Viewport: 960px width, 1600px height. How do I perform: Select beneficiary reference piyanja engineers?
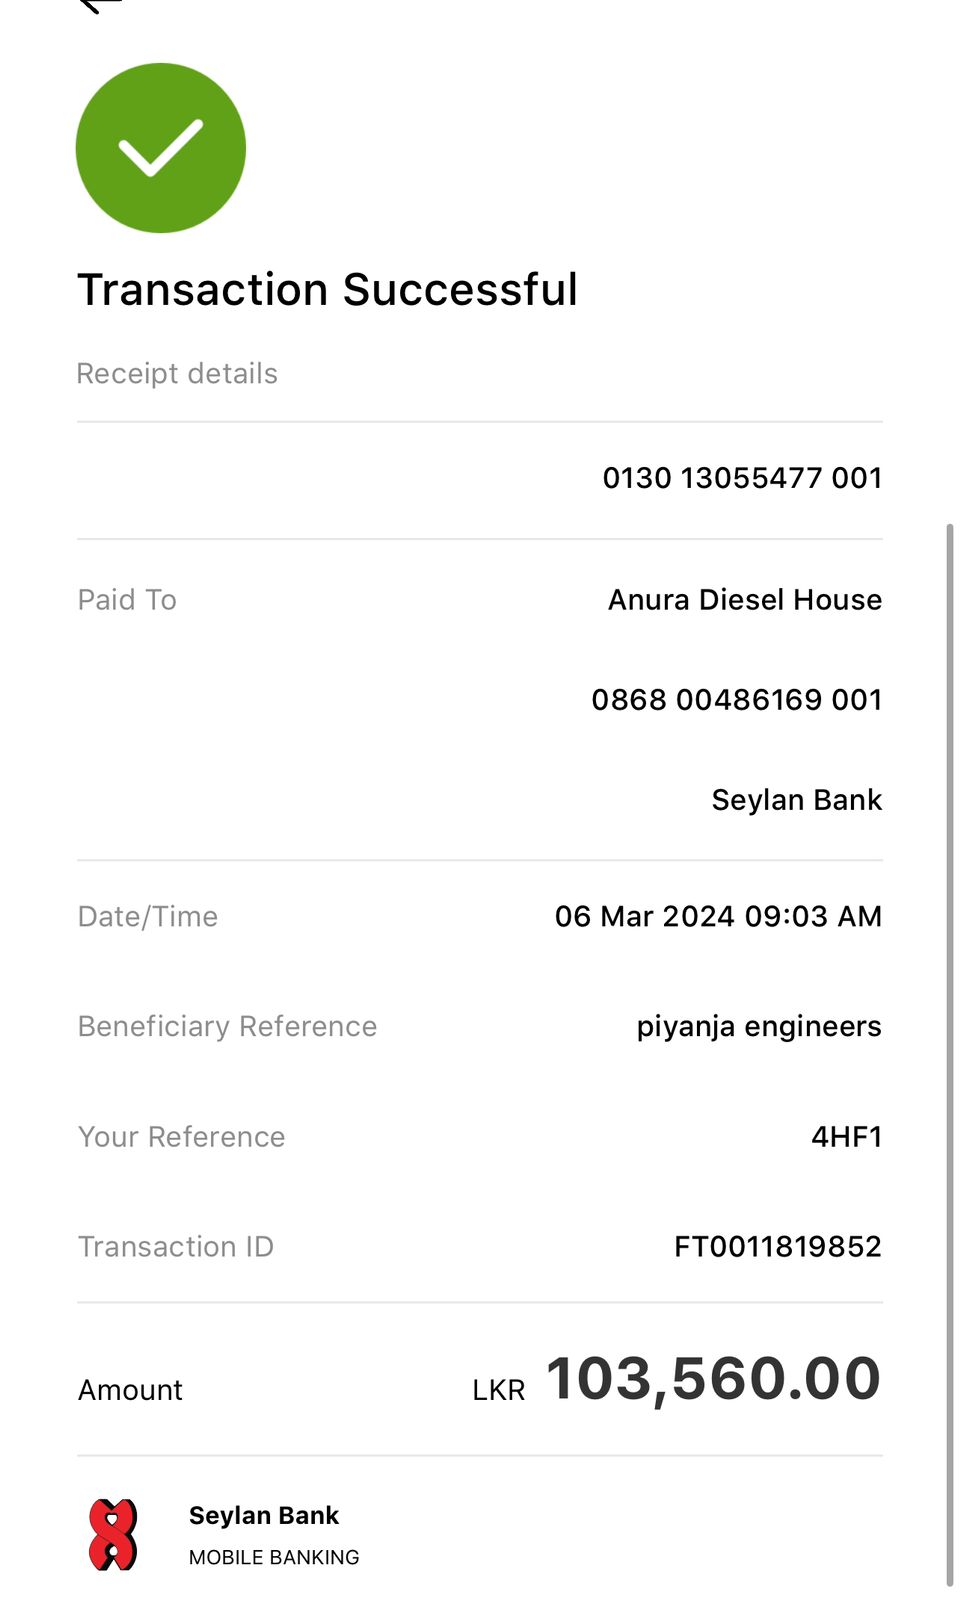pos(759,1027)
